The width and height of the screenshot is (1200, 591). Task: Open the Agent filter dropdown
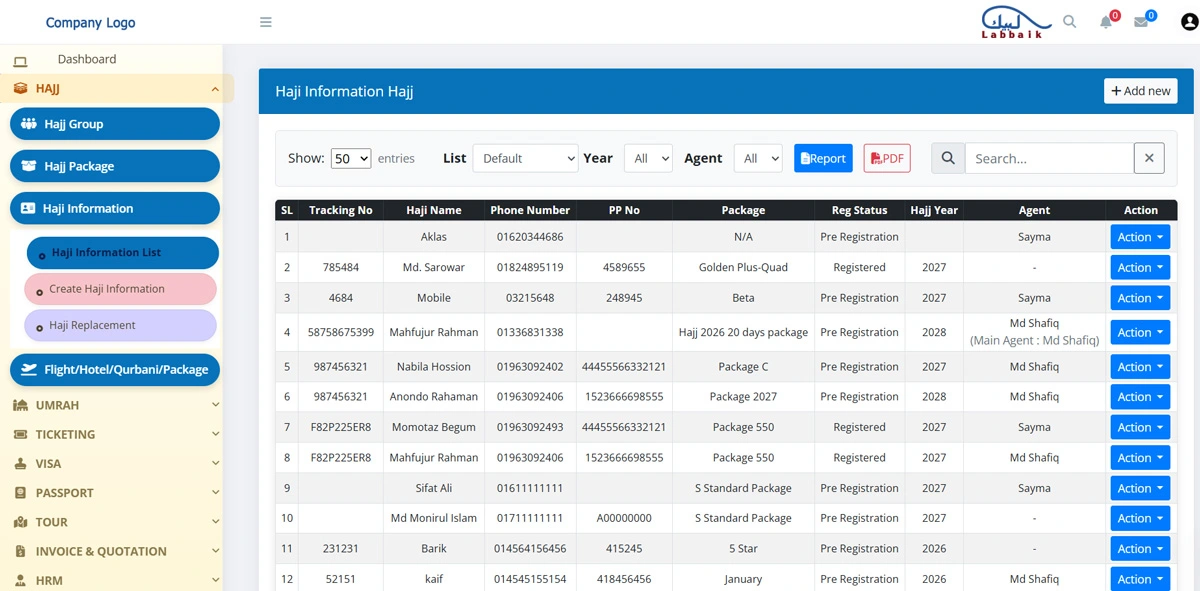click(x=758, y=158)
